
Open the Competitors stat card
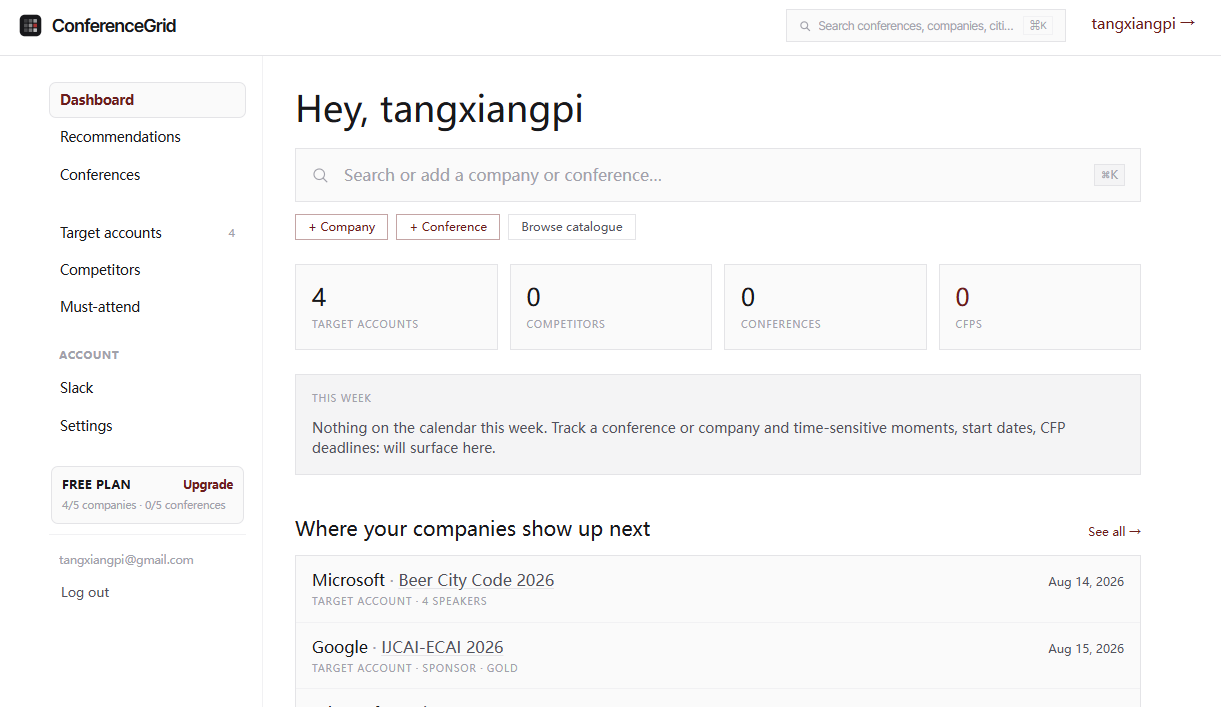coord(611,307)
